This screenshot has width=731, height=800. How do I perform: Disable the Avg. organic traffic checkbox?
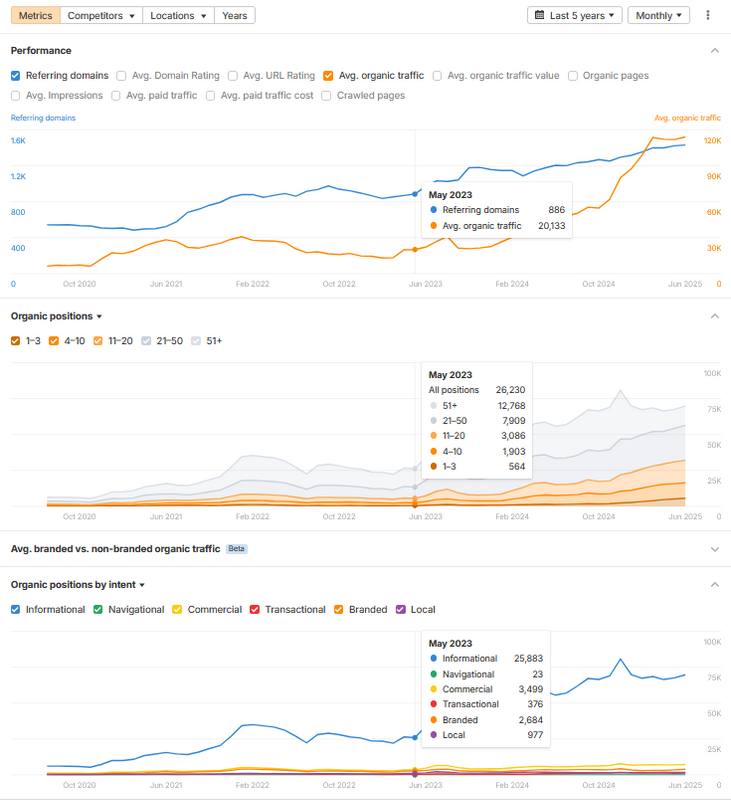coord(329,75)
